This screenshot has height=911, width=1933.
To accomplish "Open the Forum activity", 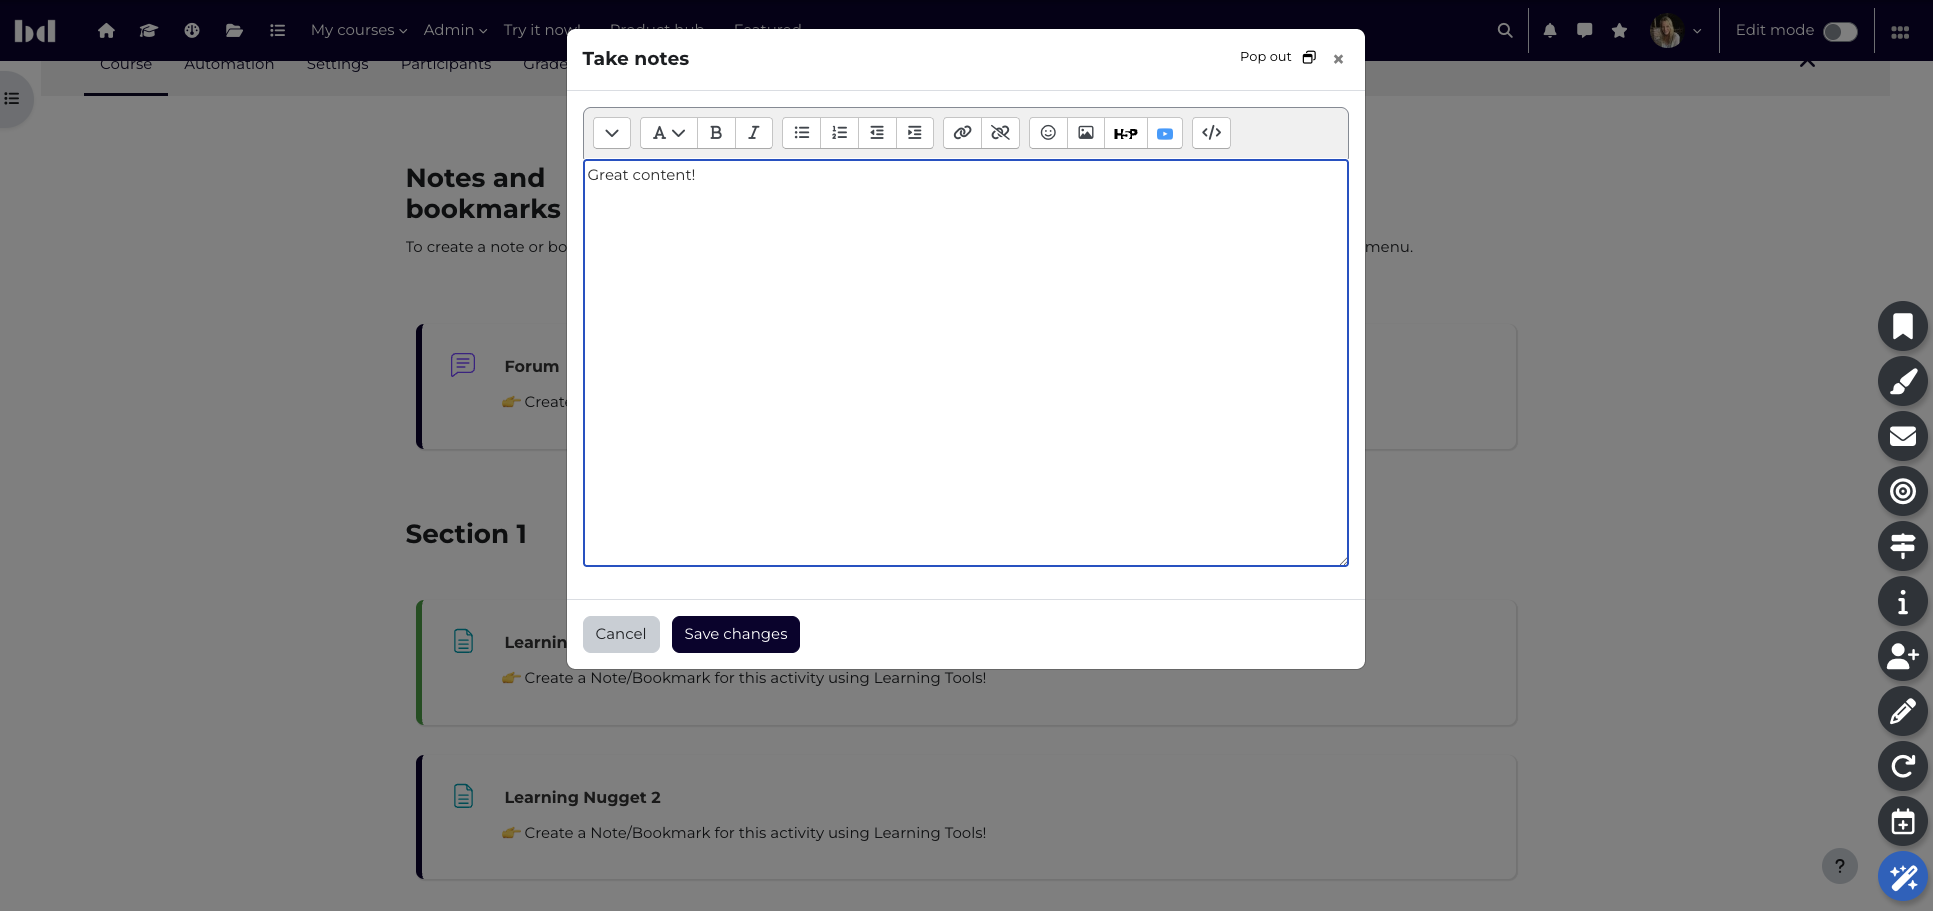I will click(532, 366).
